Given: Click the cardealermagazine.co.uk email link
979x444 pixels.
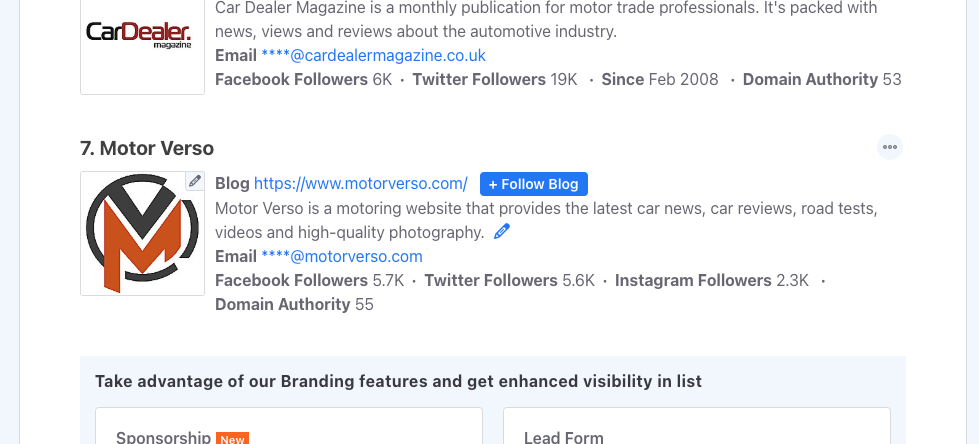Looking at the screenshot, I should (373, 56).
